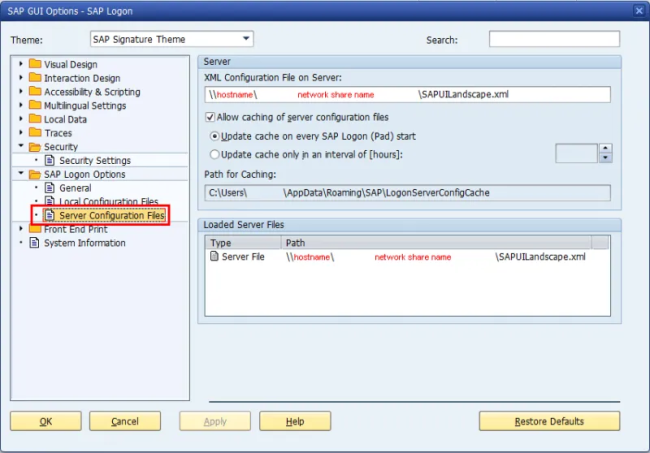This screenshot has width=650, height=453.
Task: Click the Interaction Design label
Action: click(x=82, y=78)
